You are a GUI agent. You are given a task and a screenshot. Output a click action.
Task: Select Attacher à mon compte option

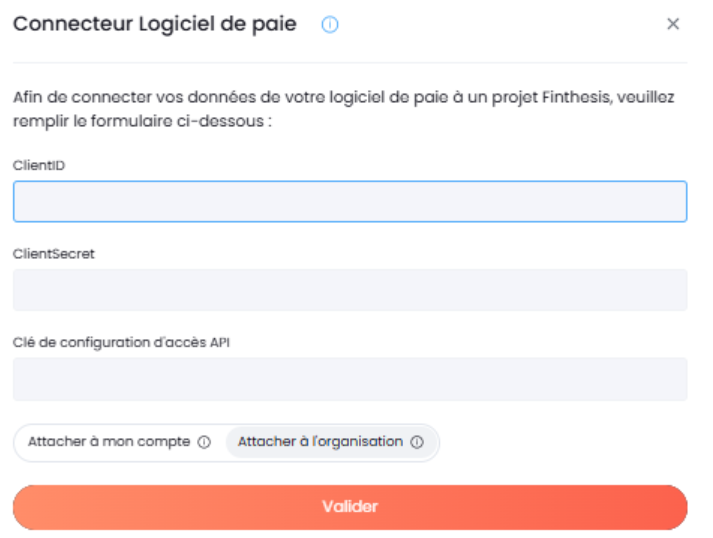coord(119,442)
